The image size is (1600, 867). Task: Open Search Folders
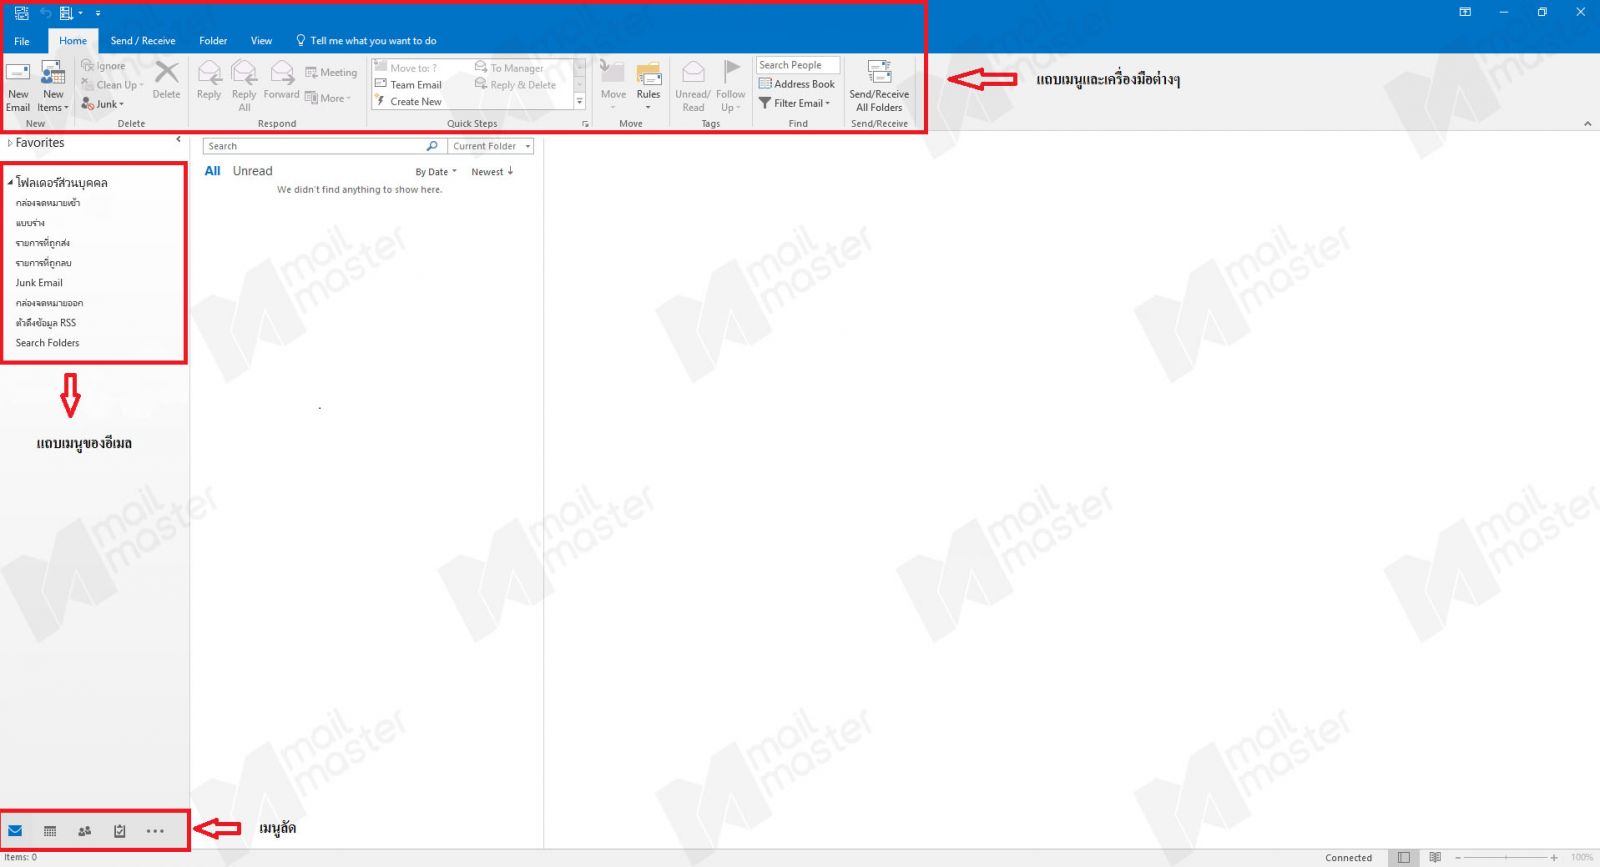tap(47, 343)
